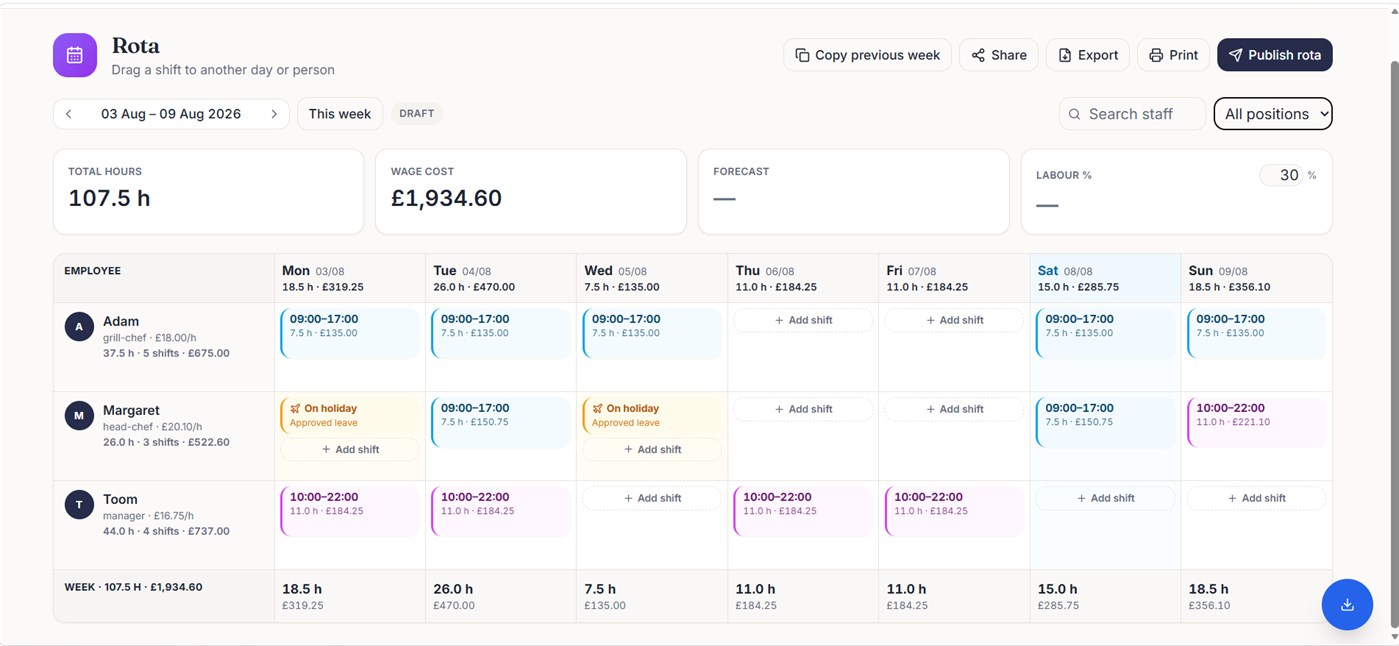This screenshot has width=1399, height=646.
Task: Click the Forecast card
Action: (x=854, y=192)
